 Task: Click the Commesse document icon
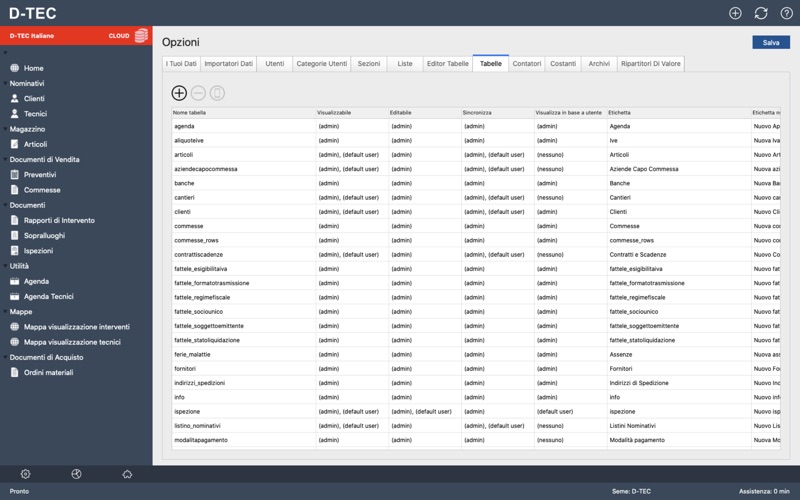click(15, 190)
